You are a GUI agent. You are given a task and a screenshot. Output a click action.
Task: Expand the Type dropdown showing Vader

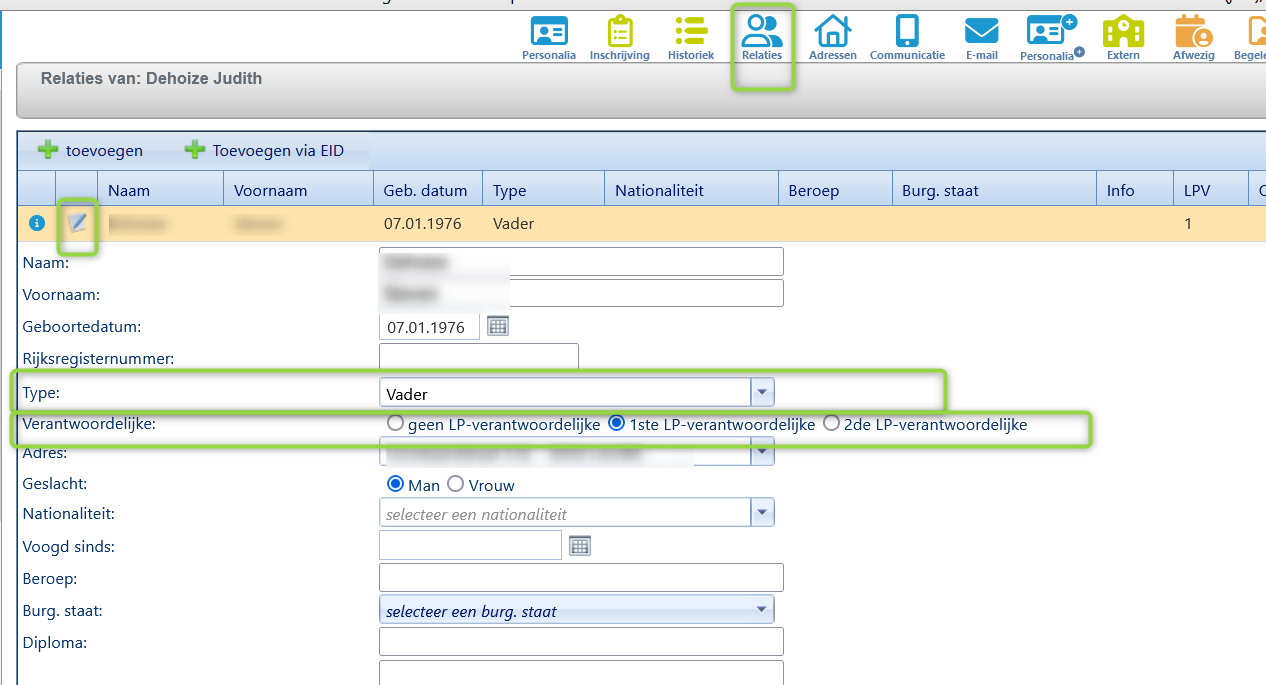coord(762,394)
